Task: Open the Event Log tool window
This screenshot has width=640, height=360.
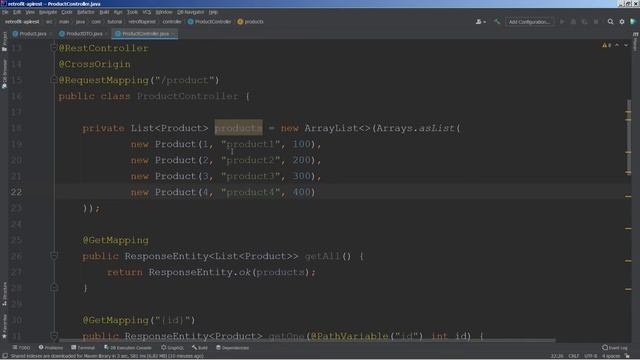Action: point(615,348)
